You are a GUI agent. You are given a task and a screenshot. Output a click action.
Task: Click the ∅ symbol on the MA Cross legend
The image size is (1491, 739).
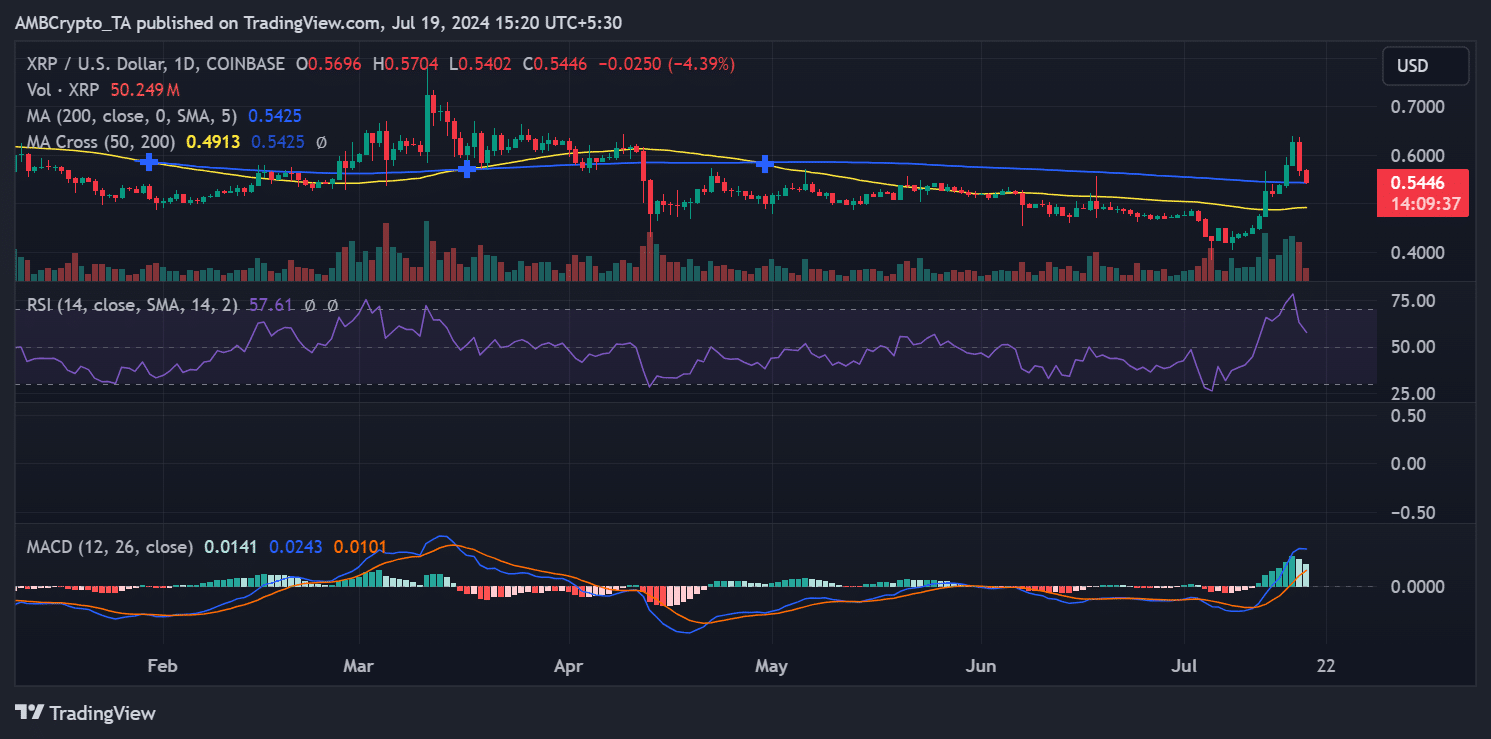tap(321, 142)
